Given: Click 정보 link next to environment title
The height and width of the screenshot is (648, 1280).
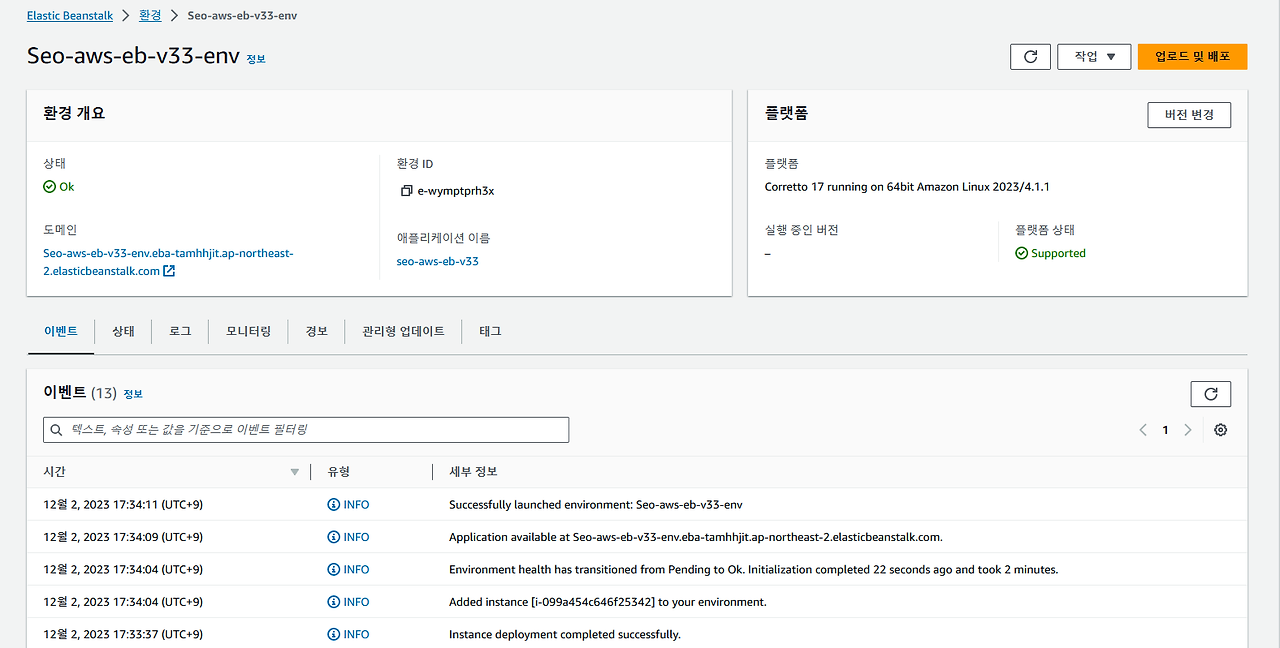Looking at the screenshot, I should coord(256,59).
